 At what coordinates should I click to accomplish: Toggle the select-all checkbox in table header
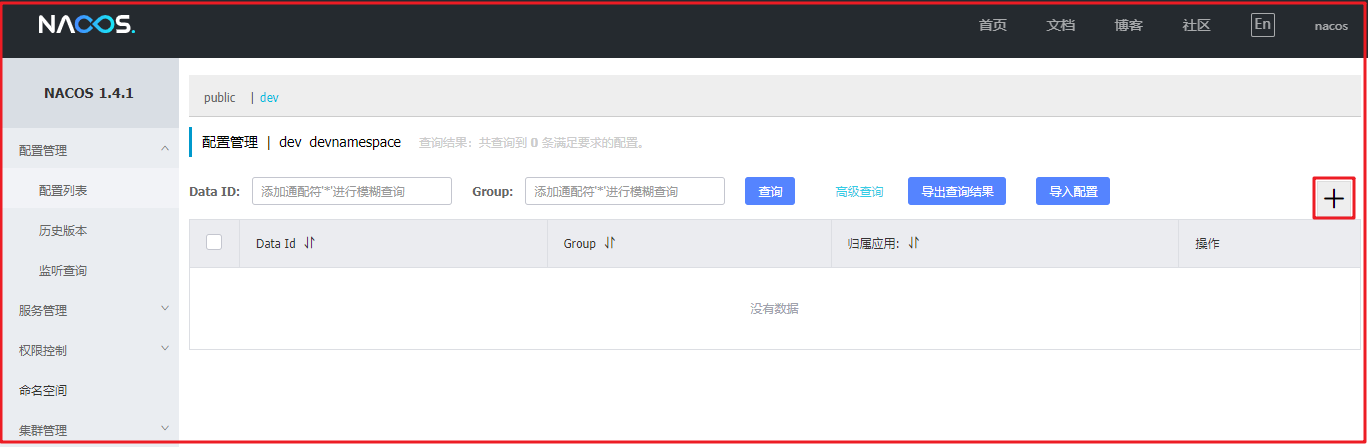click(214, 242)
